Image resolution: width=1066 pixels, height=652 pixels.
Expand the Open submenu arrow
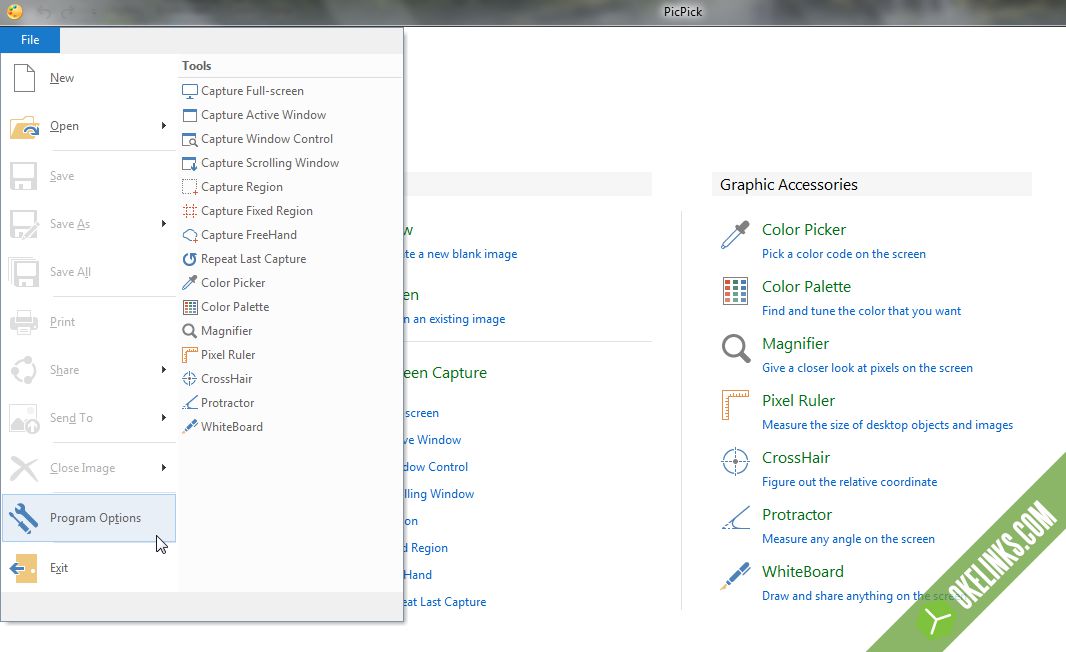[x=164, y=126]
